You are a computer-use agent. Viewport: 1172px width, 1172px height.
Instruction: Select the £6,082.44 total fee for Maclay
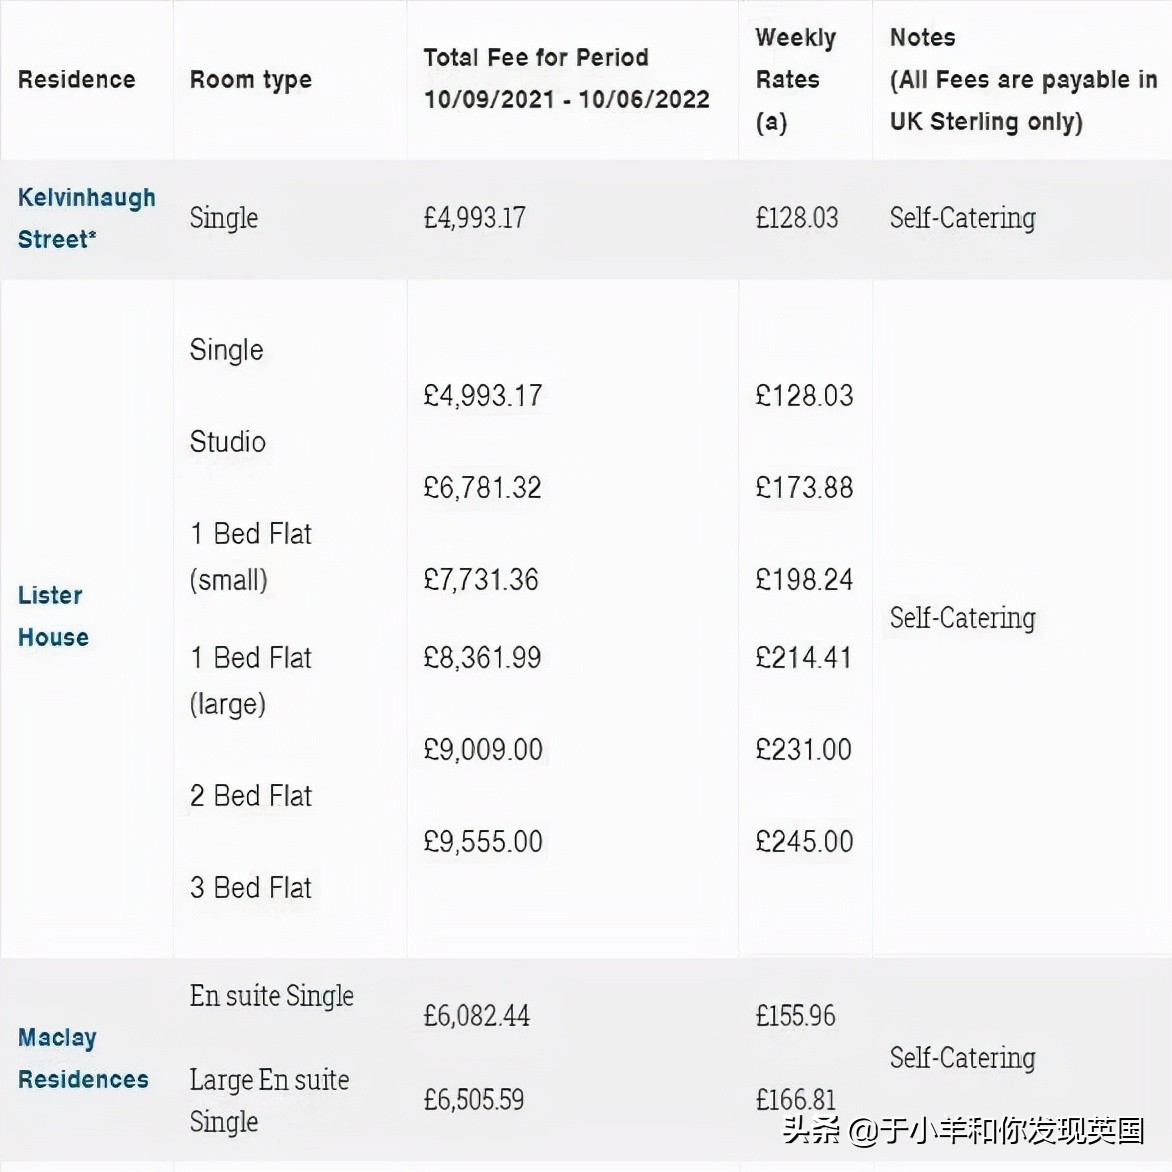(476, 1016)
